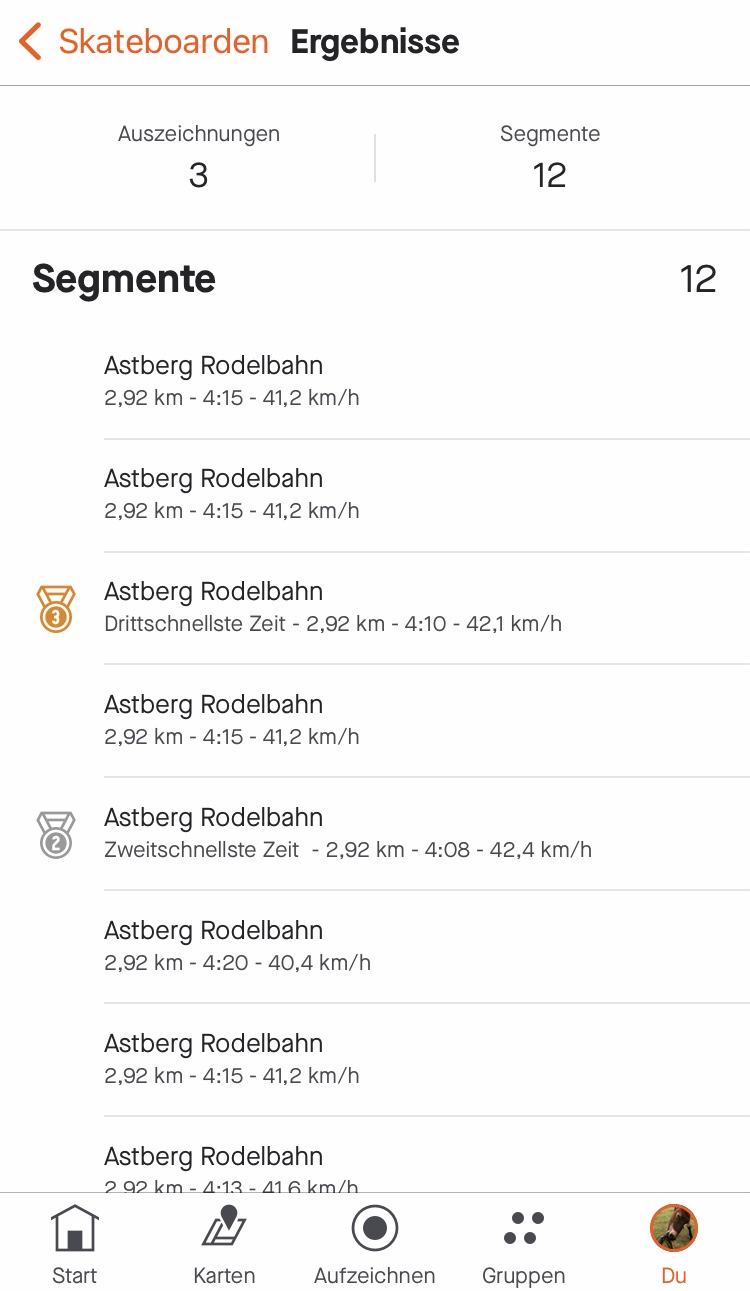Tap the Du profile avatar

click(x=674, y=1228)
